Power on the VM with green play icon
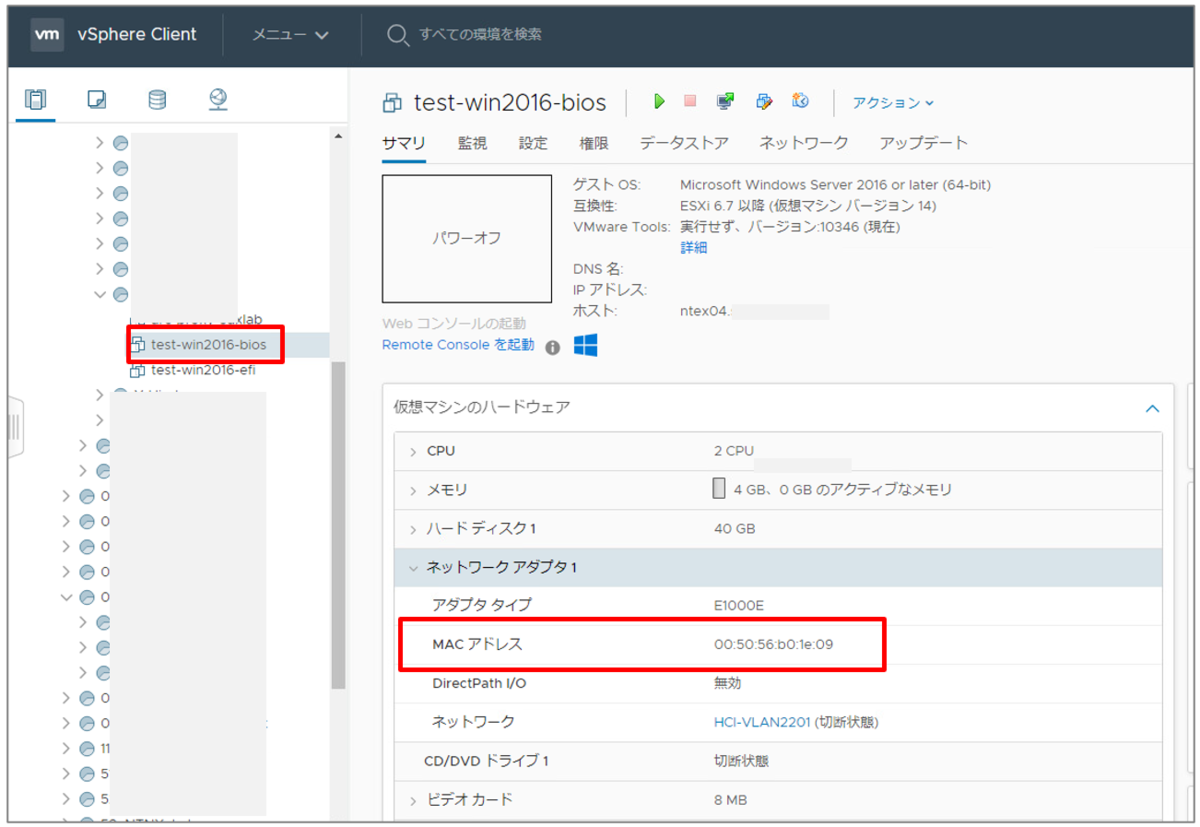1200x827 pixels. [x=659, y=101]
